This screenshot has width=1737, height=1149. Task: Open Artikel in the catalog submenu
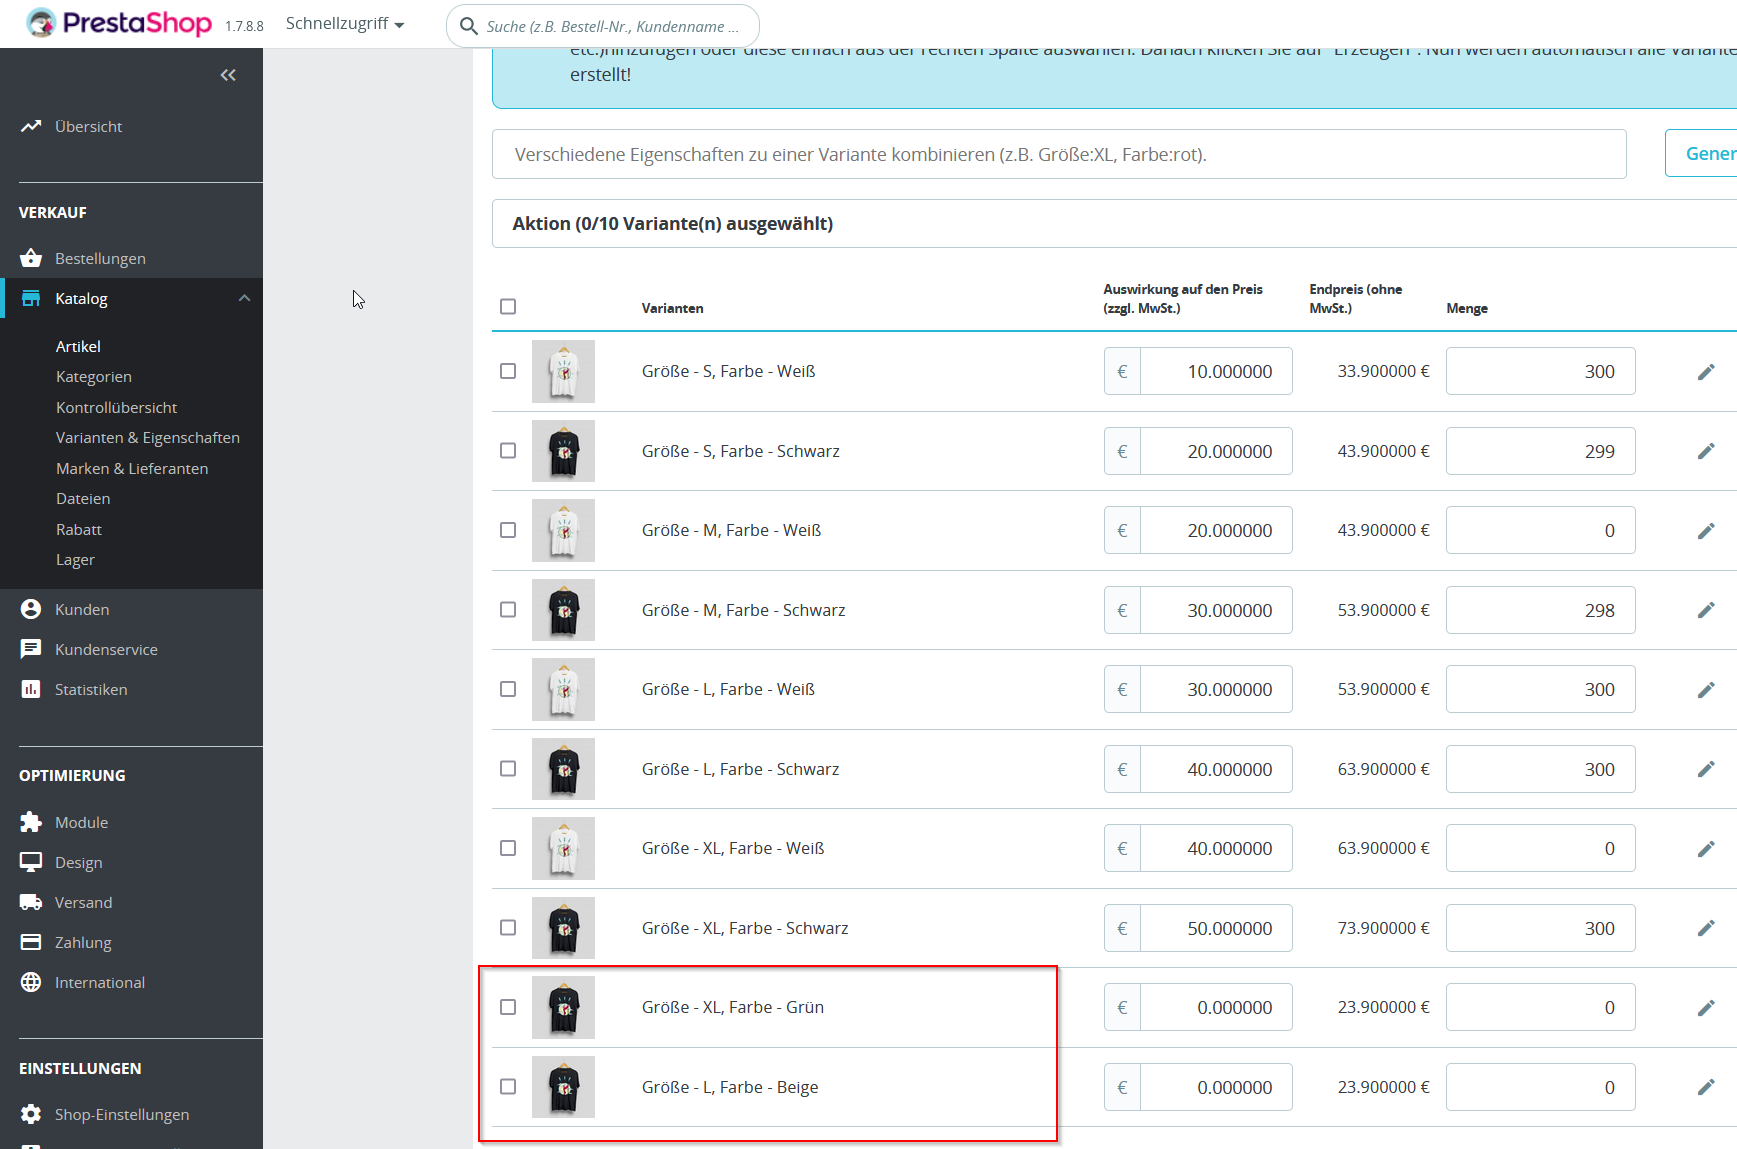(78, 346)
